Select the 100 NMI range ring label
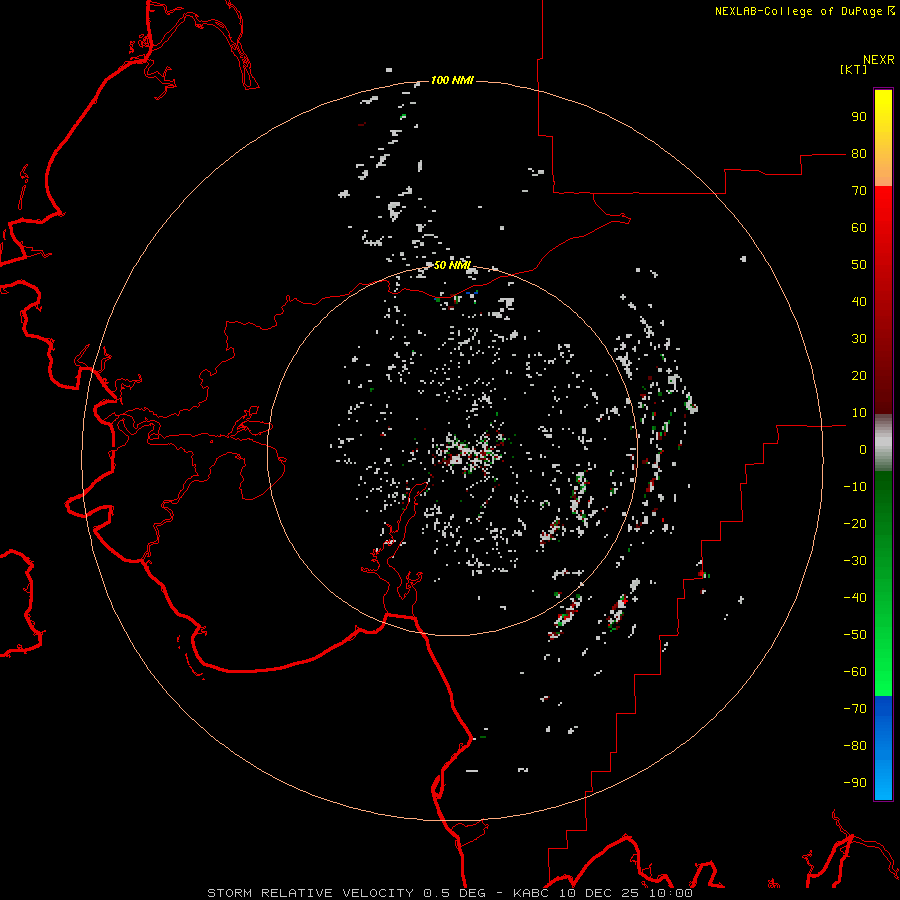The height and width of the screenshot is (900, 900). (452, 80)
